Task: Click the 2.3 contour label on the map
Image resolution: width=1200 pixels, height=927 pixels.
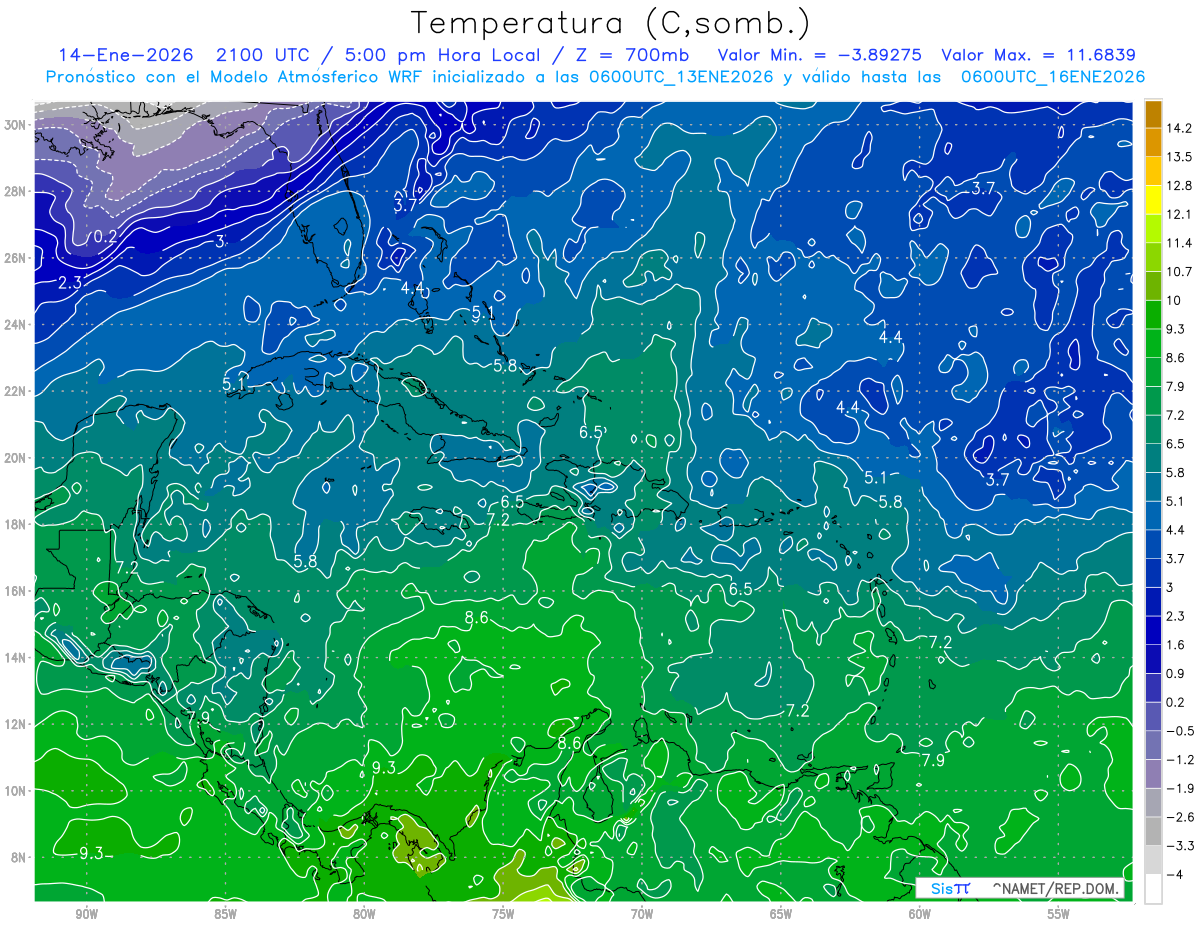Action: (x=70, y=283)
